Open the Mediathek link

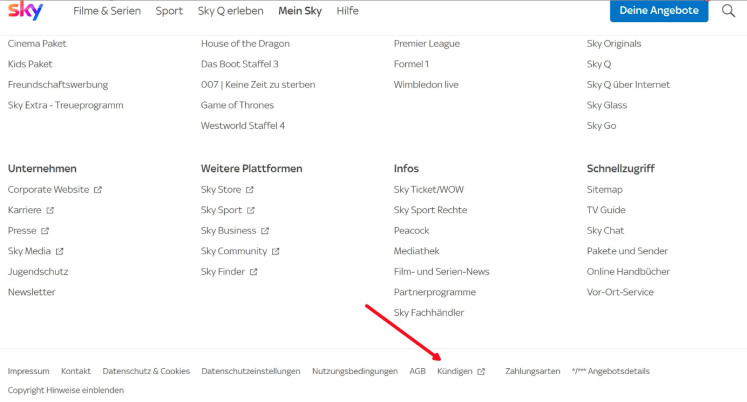point(416,251)
